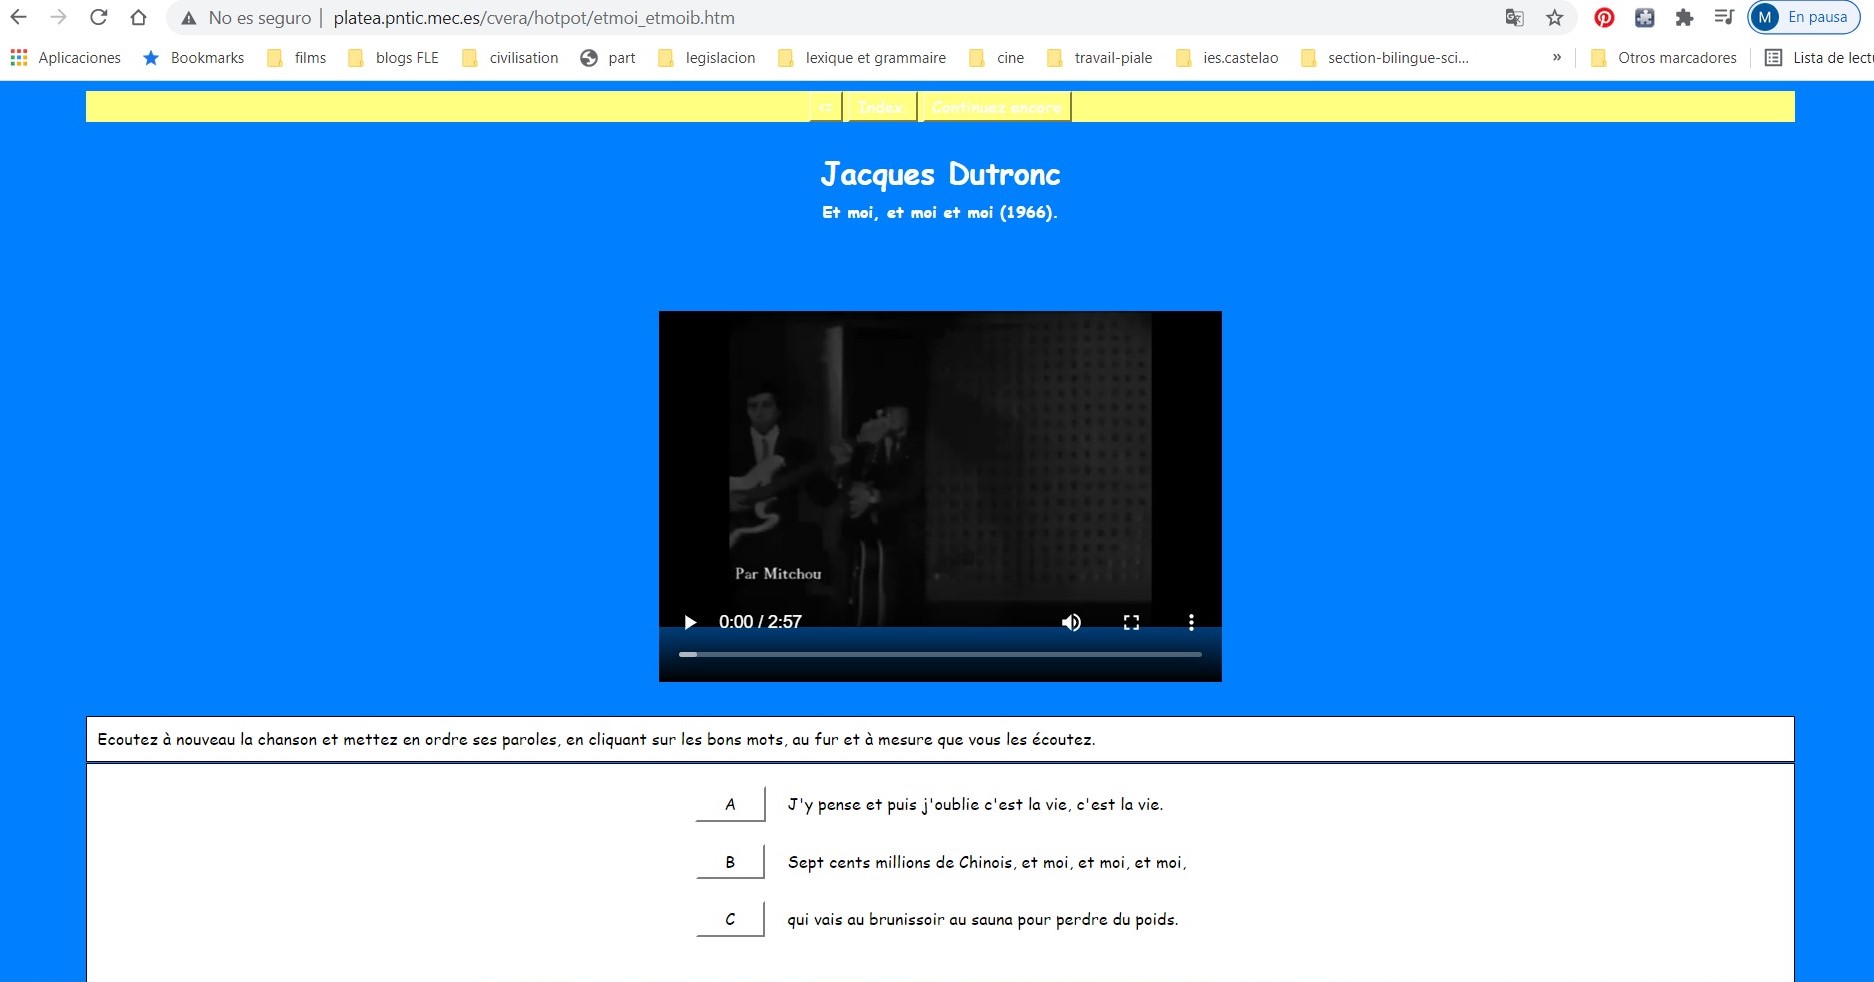Open the lexique et grammaire bookmark folder

coord(862,58)
